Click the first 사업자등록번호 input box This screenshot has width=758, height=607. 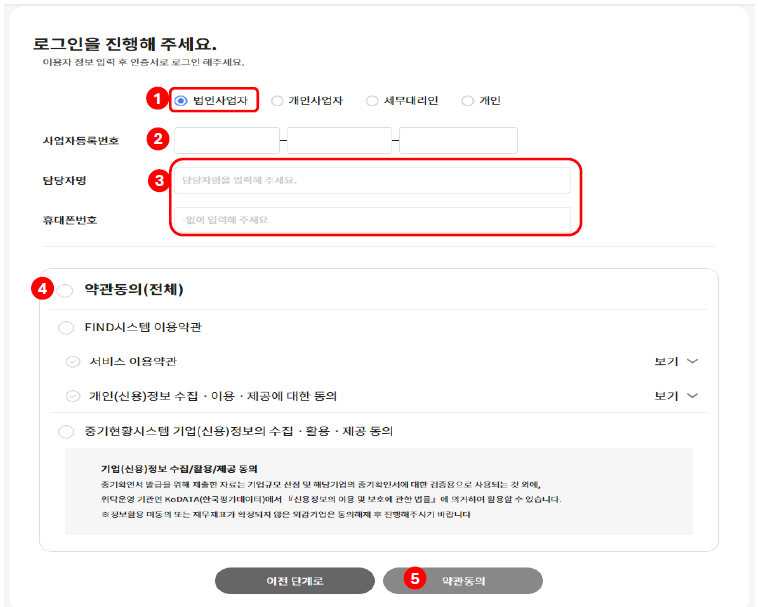coord(227,141)
